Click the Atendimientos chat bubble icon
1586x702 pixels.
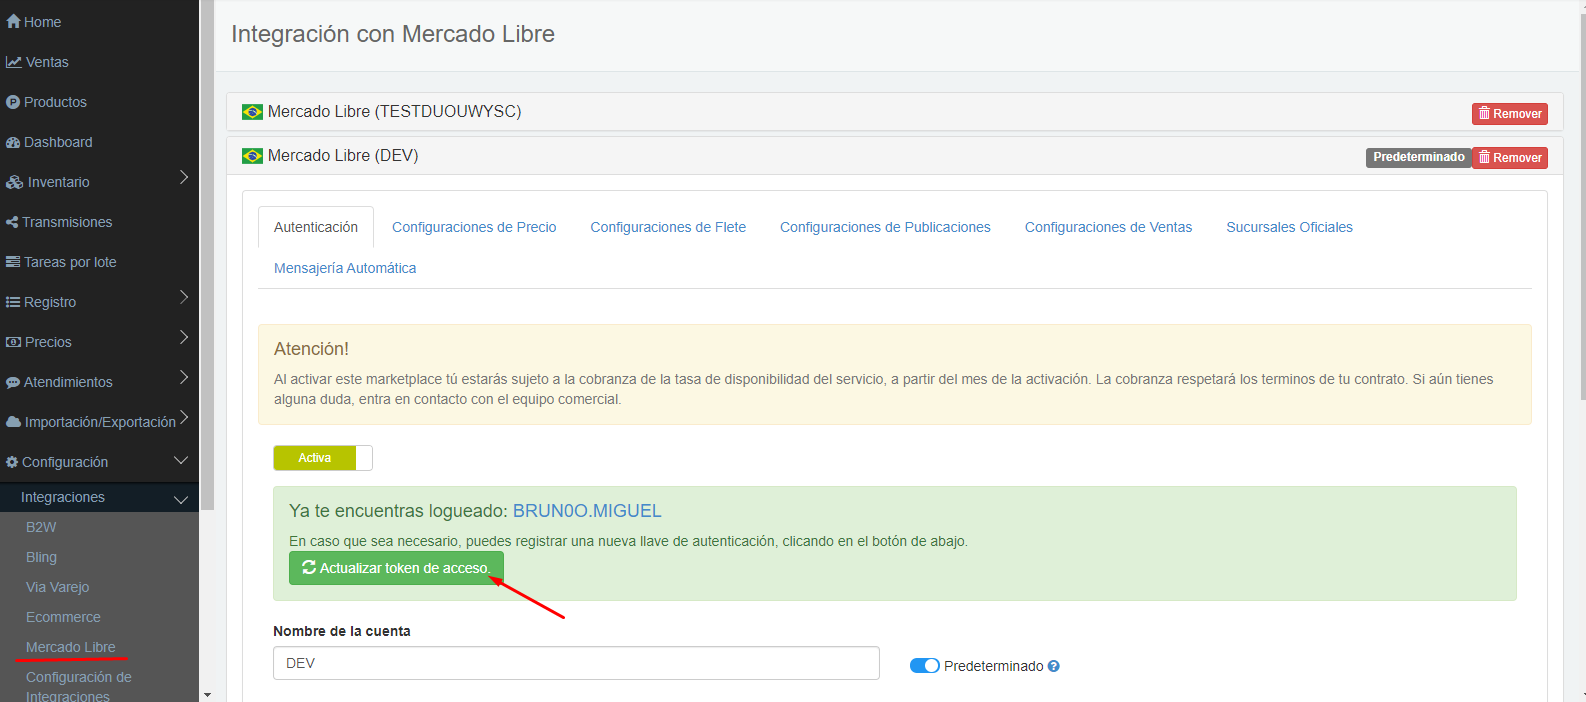point(13,382)
